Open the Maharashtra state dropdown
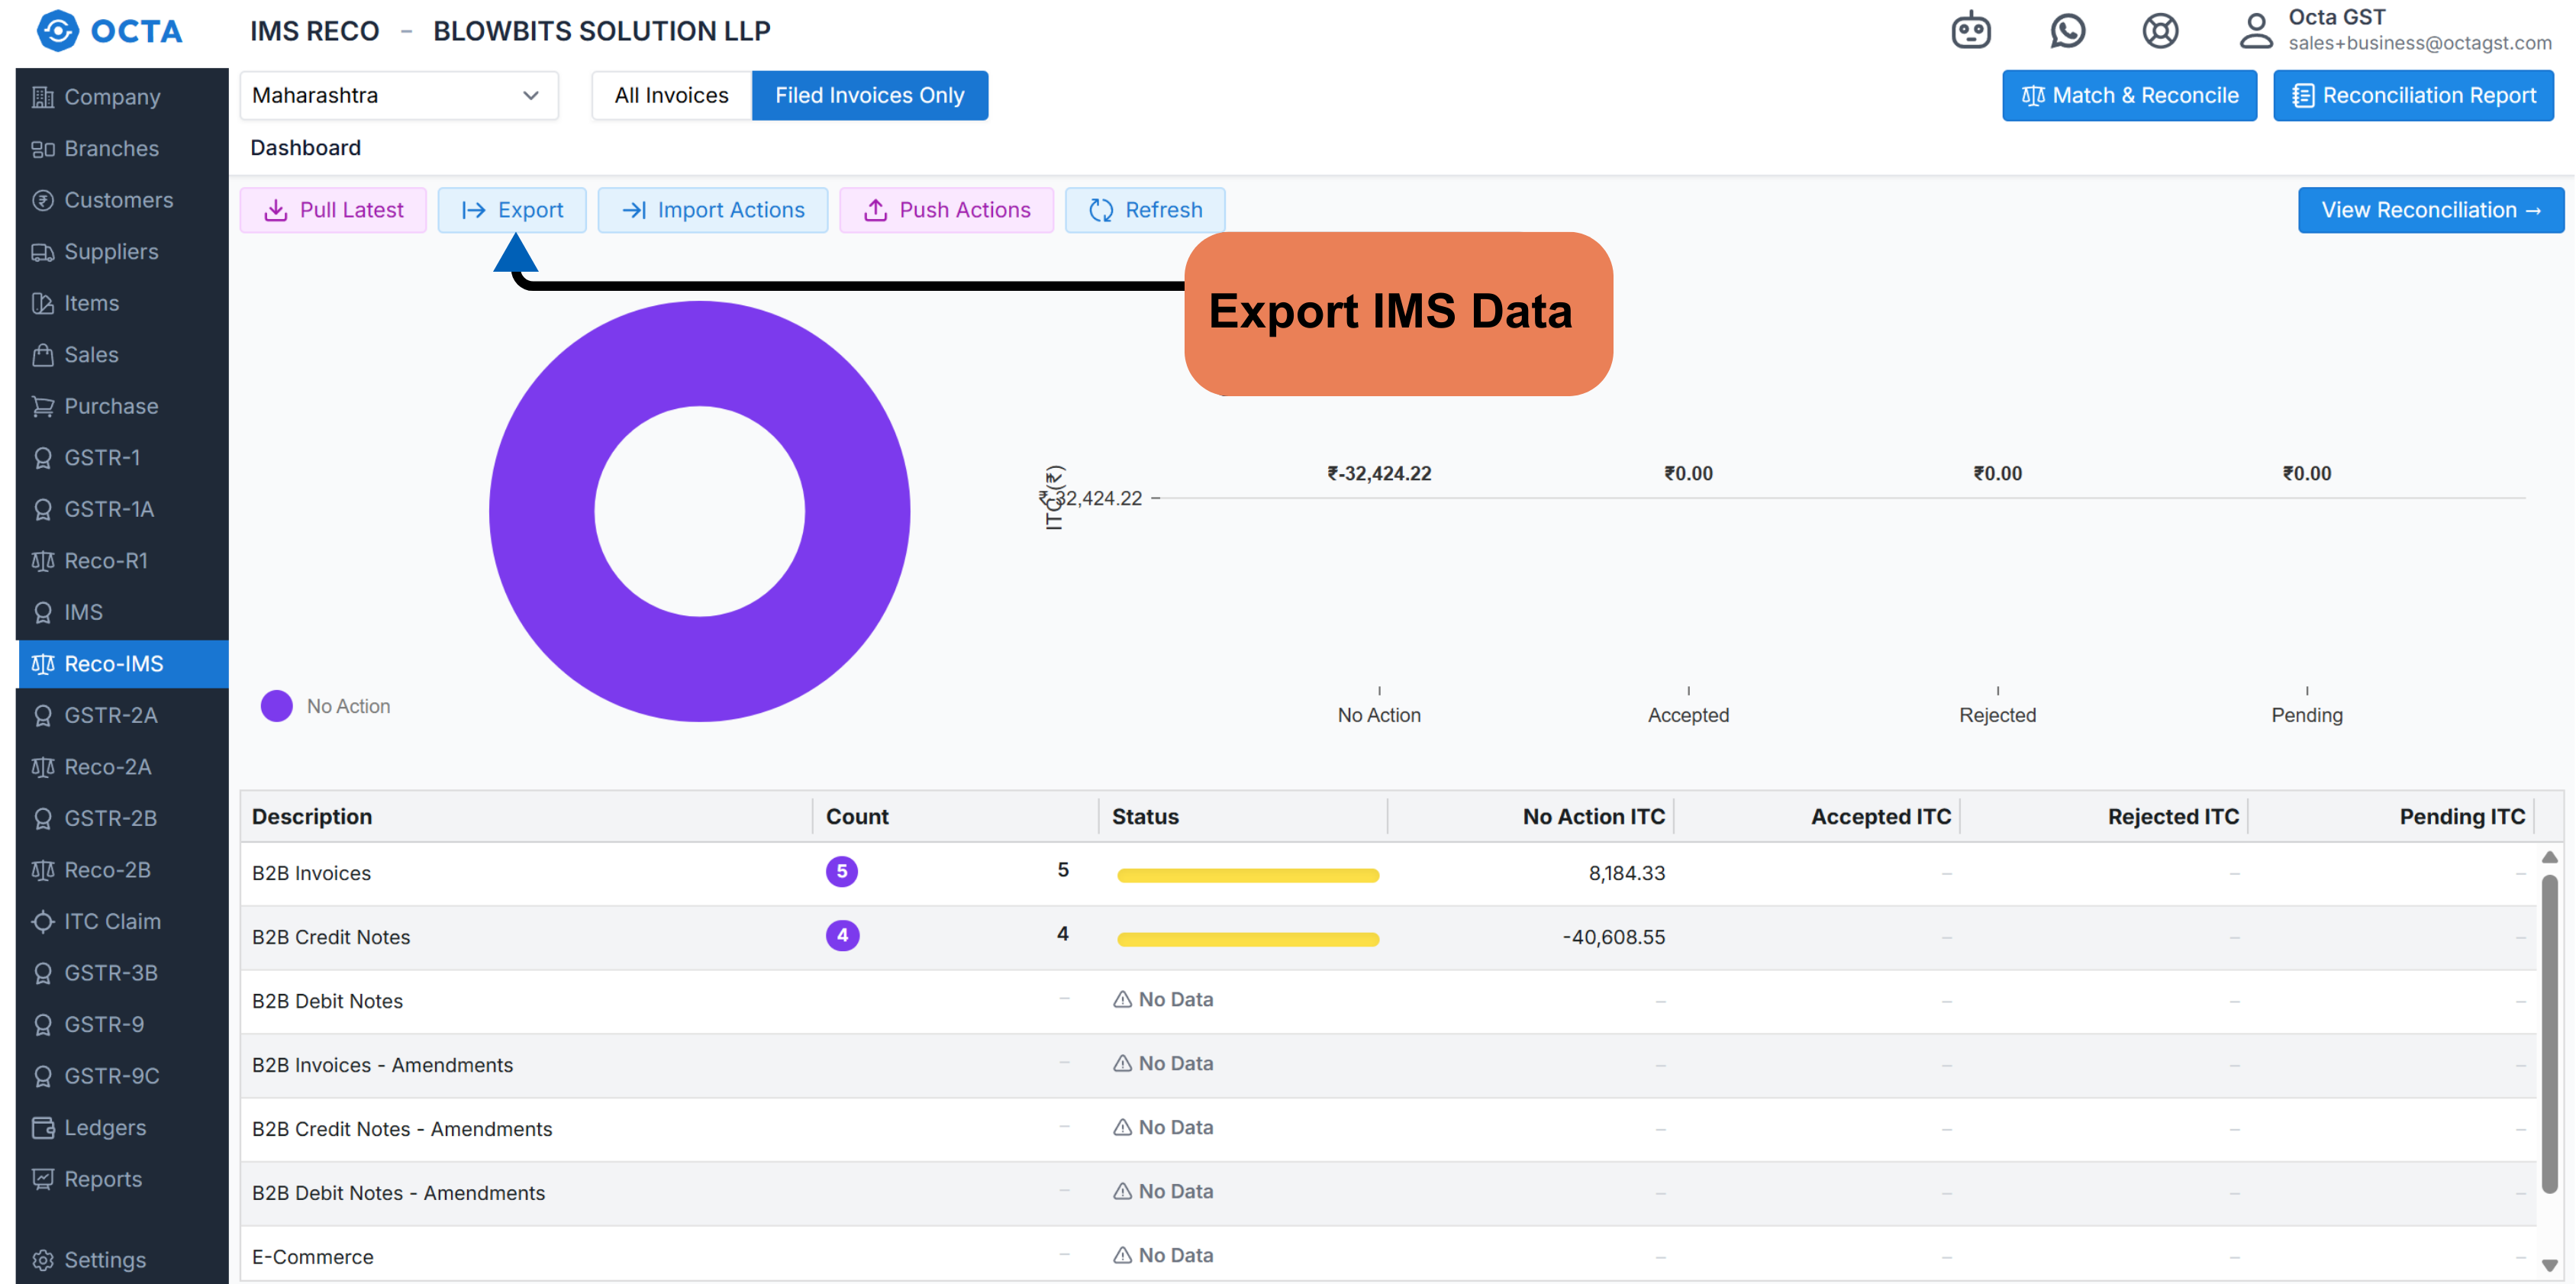2576x1284 pixels. coord(398,95)
